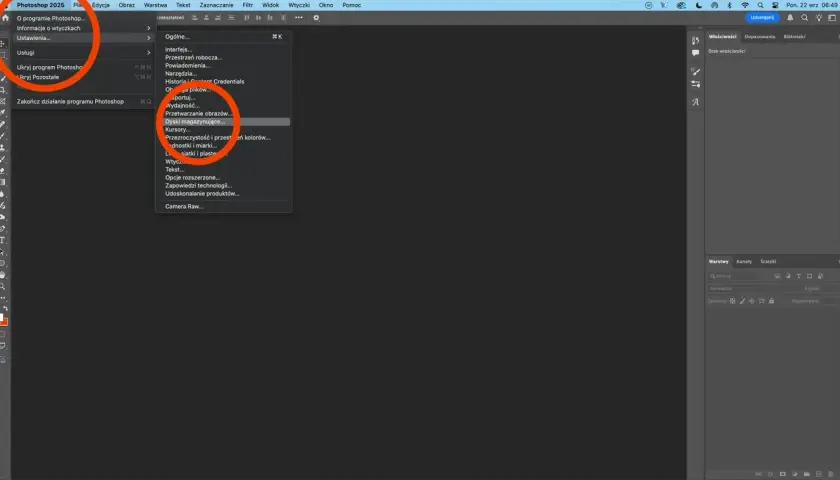Screen dimensions: 840x480
Task: Open the Comments panel icon
Action: (695, 53)
